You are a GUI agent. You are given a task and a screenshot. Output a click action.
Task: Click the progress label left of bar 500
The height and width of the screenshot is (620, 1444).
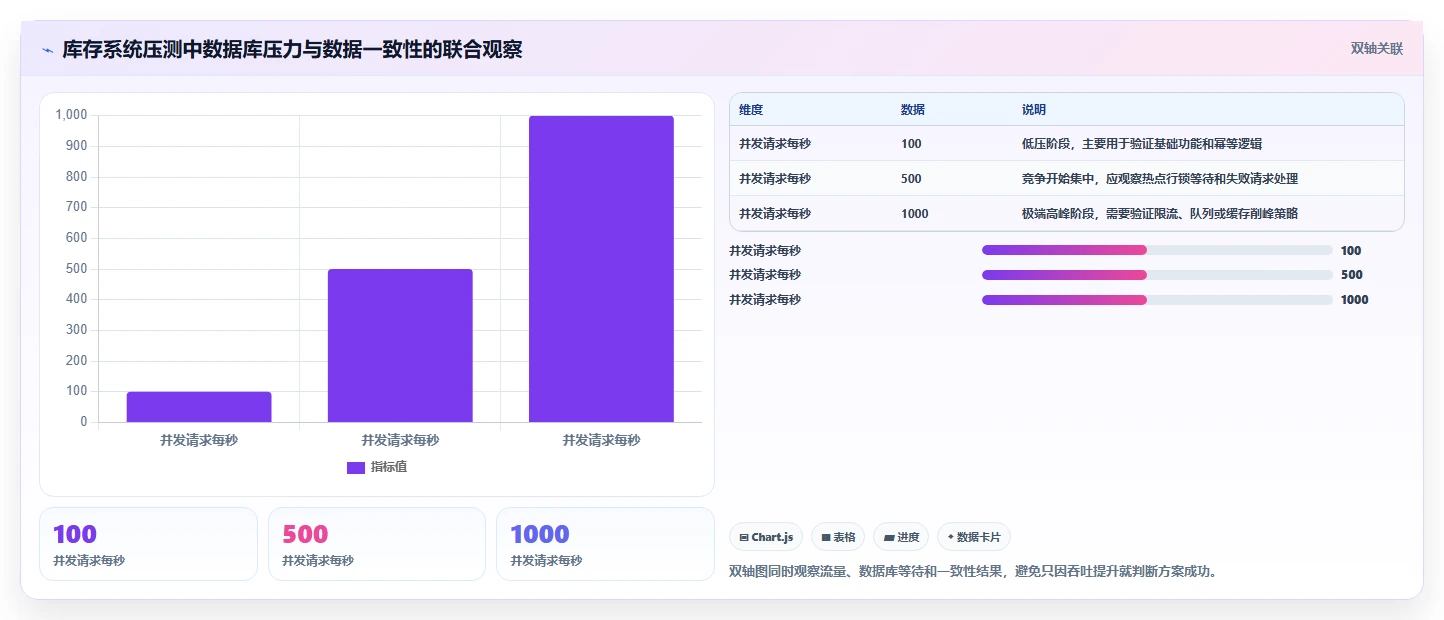click(765, 275)
